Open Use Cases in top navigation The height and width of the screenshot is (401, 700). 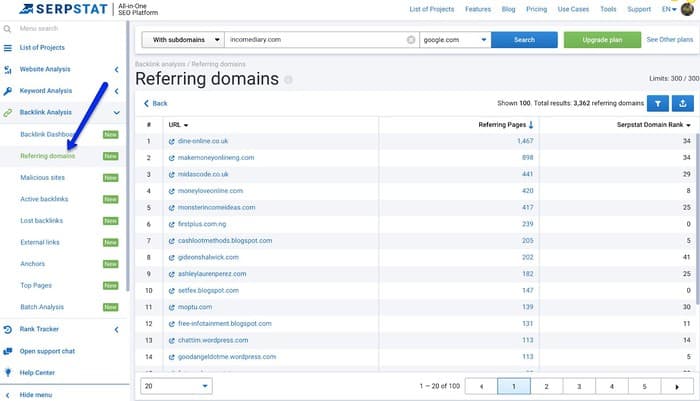[x=573, y=9]
